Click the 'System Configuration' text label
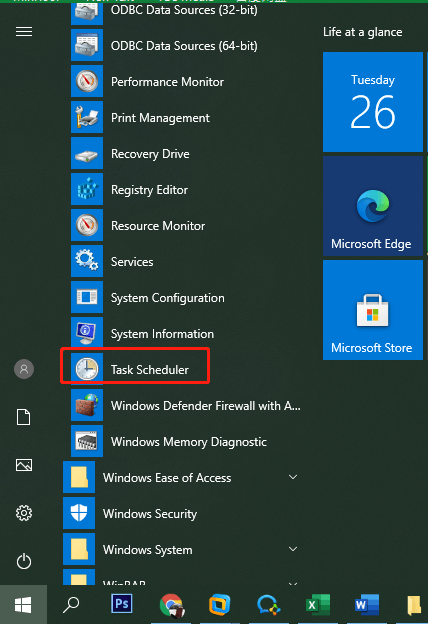 (168, 298)
